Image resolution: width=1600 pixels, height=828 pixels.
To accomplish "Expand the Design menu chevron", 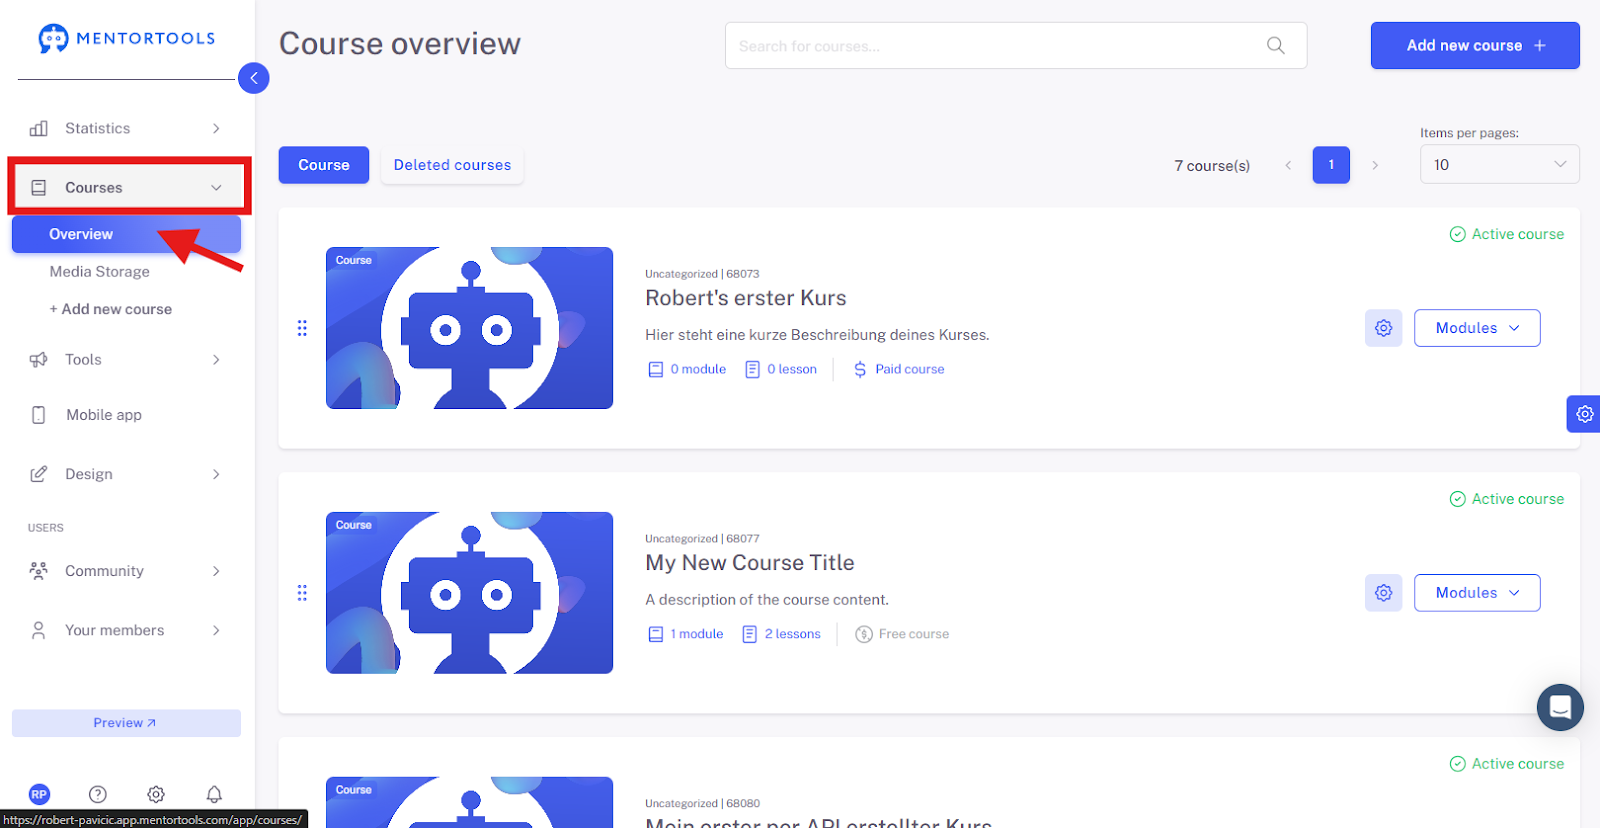I will point(216,474).
